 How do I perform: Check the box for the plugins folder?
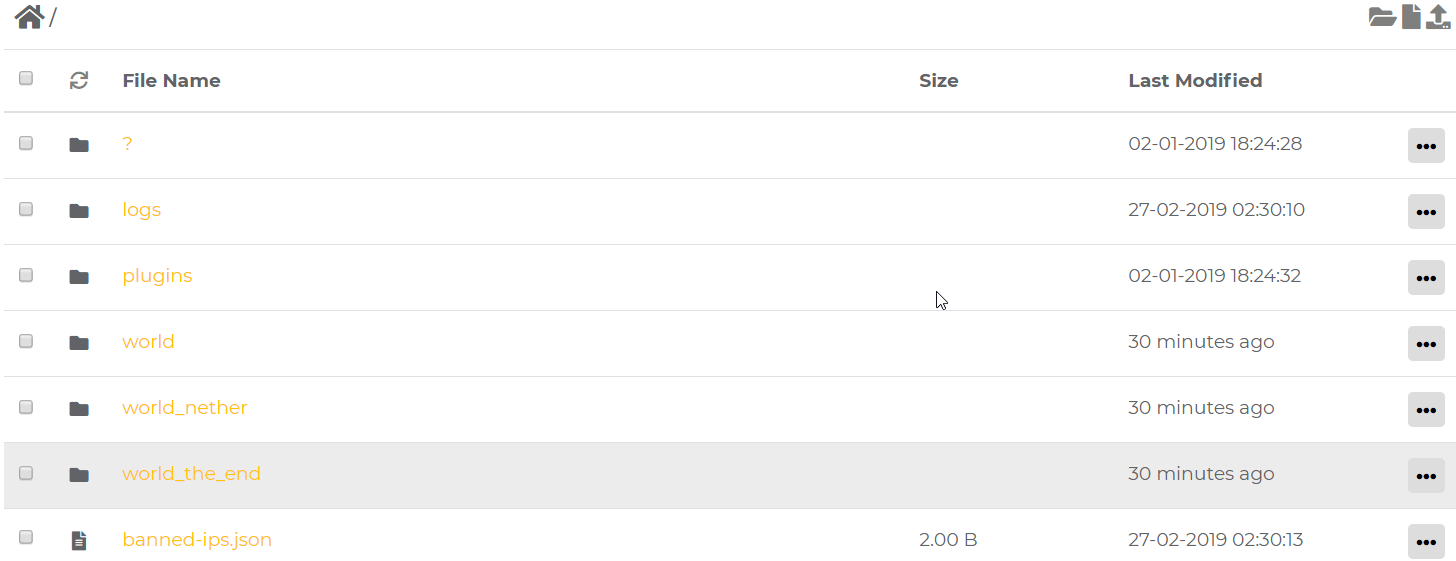pos(26,275)
